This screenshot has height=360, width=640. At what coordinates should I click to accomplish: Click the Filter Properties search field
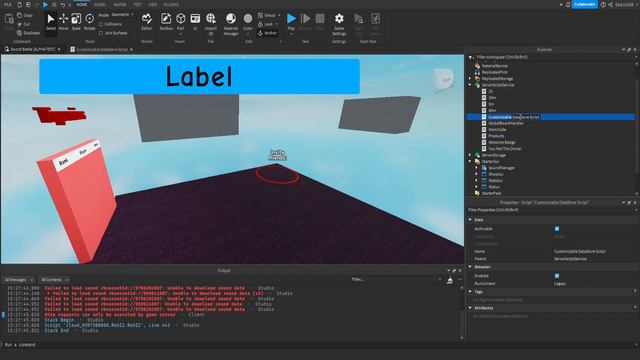[549, 210]
